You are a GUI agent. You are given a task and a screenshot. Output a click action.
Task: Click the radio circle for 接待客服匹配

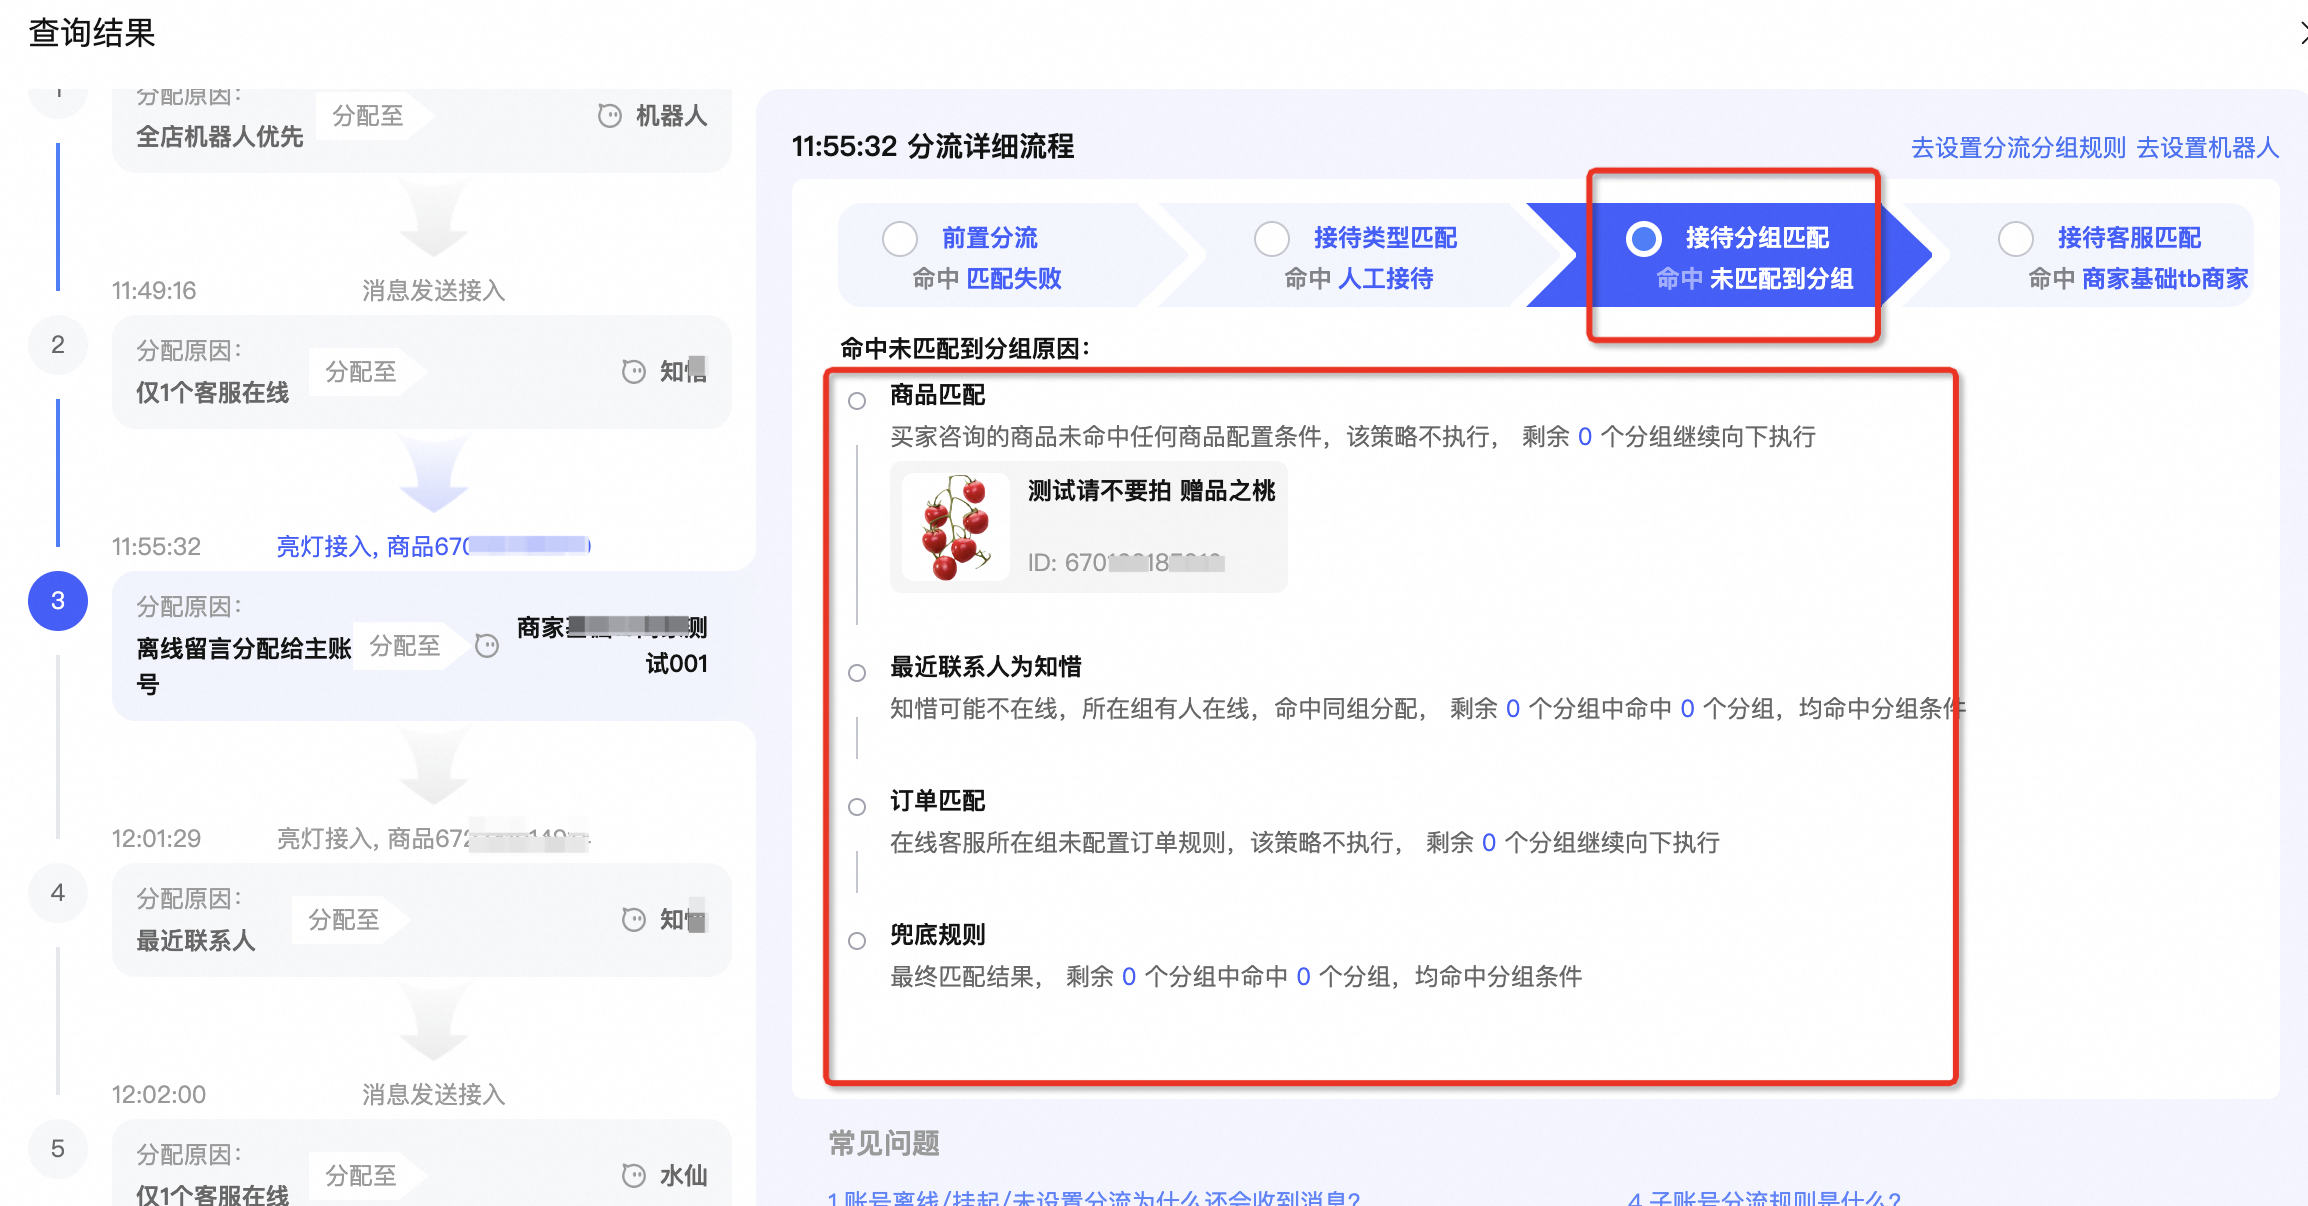tap(2015, 238)
